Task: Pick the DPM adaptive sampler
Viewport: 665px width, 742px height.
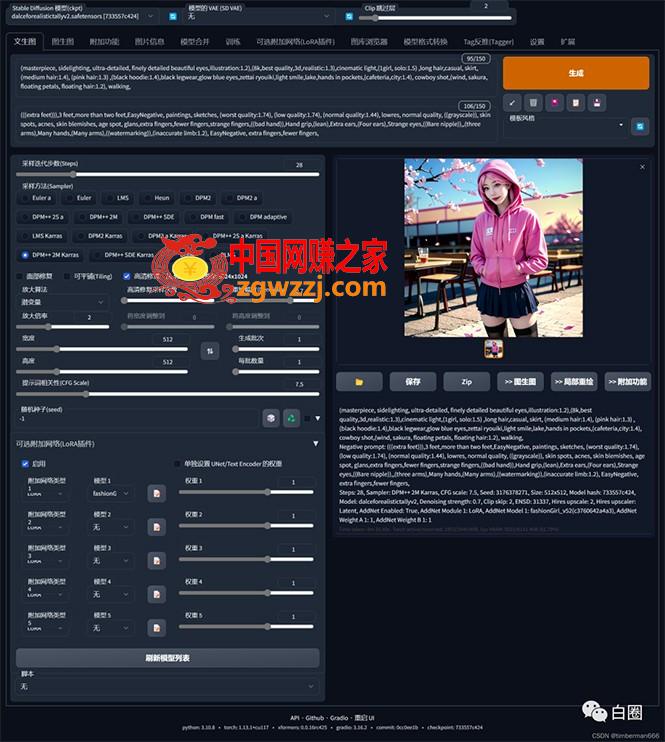Action: [264, 217]
